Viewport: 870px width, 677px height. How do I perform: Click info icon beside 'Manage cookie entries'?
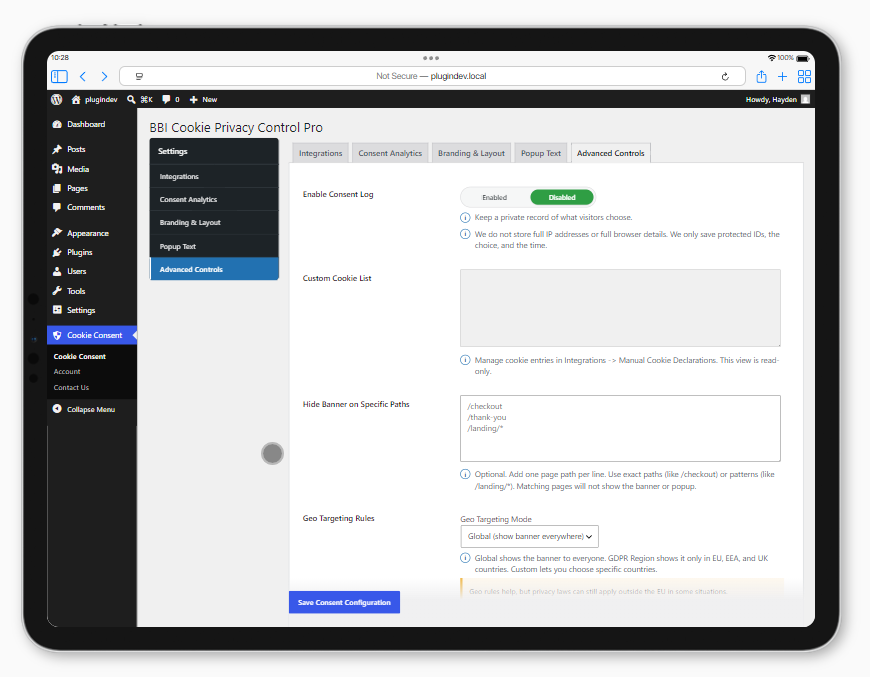pos(465,360)
